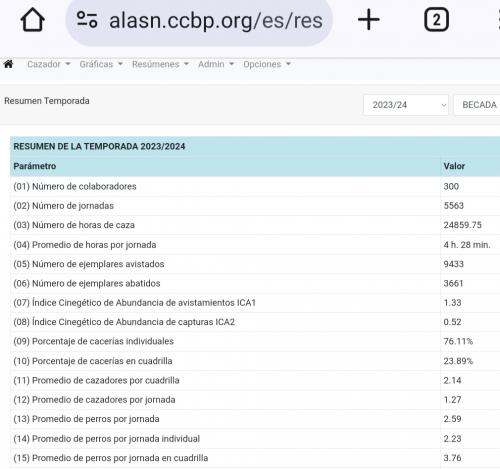Viewport: 500px width, 469px height.
Task: Click the address bar URL alasn.ccbp.org
Action: (216, 21)
